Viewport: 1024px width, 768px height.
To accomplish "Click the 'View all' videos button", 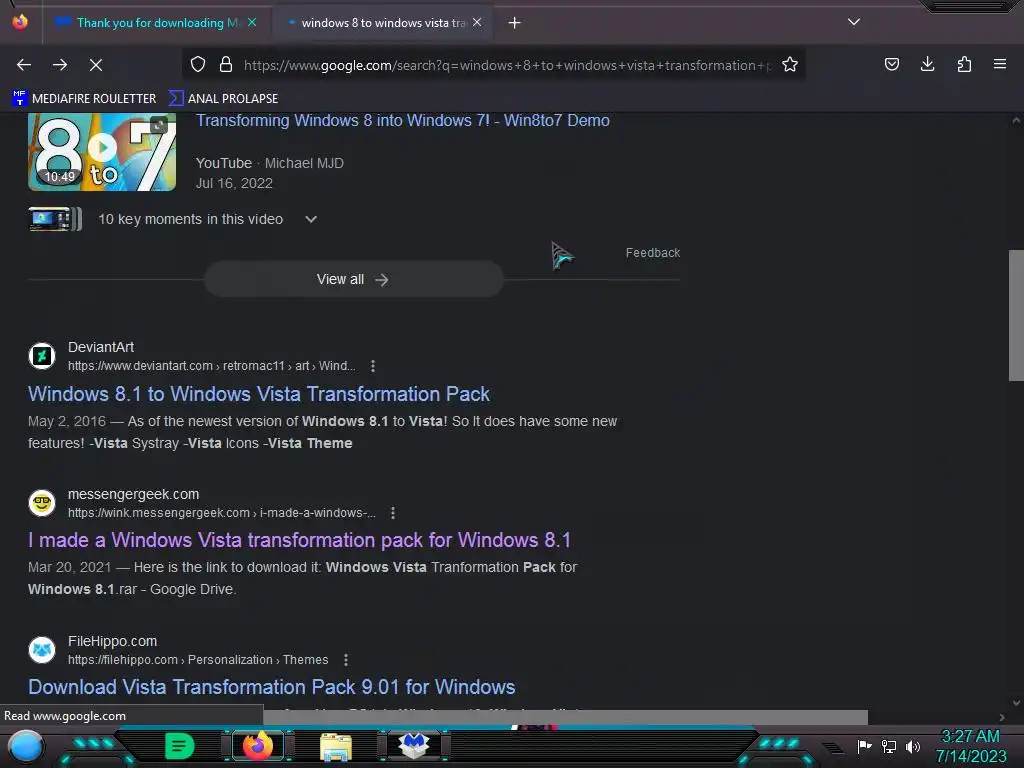I will point(353,280).
